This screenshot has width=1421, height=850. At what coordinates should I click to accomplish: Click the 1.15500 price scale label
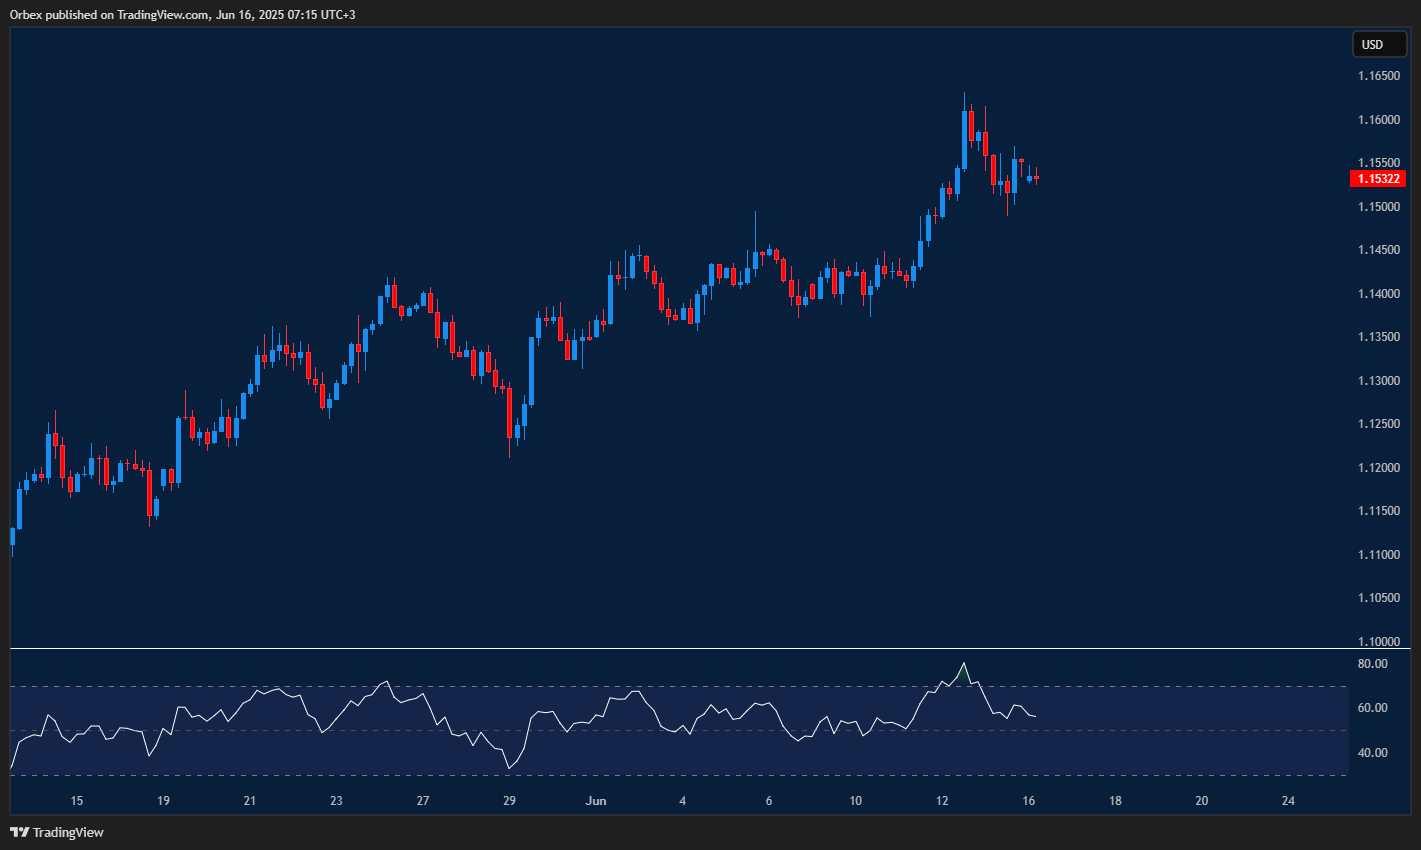pos(1379,162)
